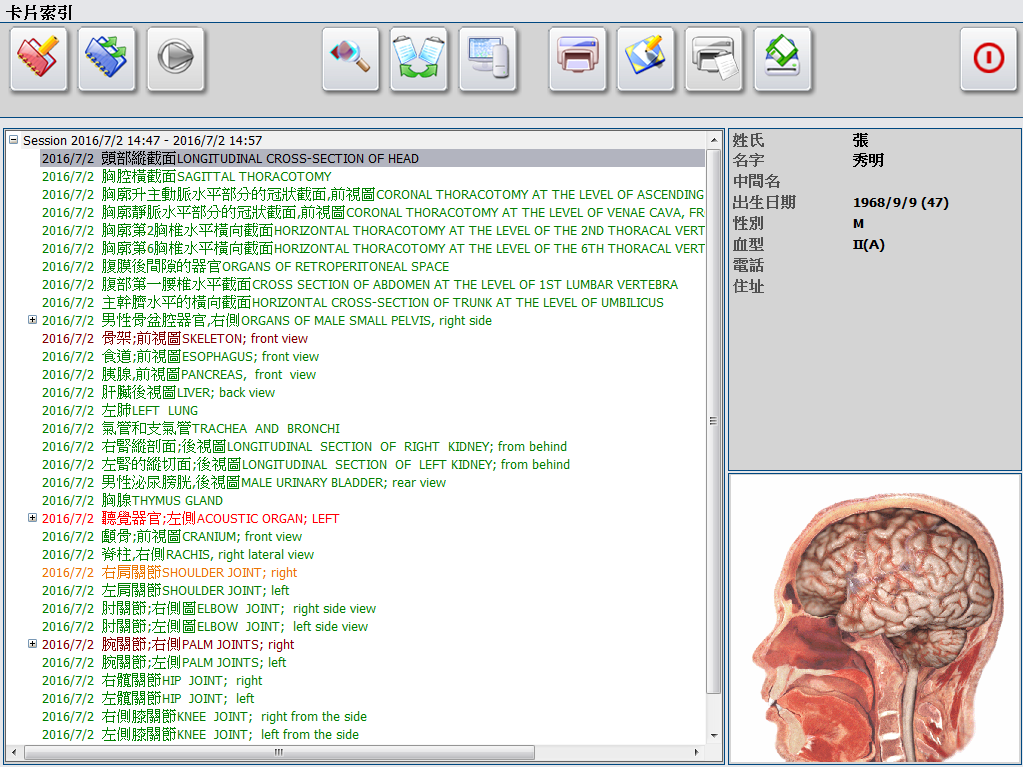Collapse the Session 2016/7/2 14:47 tree node
The width and height of the screenshot is (1023, 767).
[13, 141]
